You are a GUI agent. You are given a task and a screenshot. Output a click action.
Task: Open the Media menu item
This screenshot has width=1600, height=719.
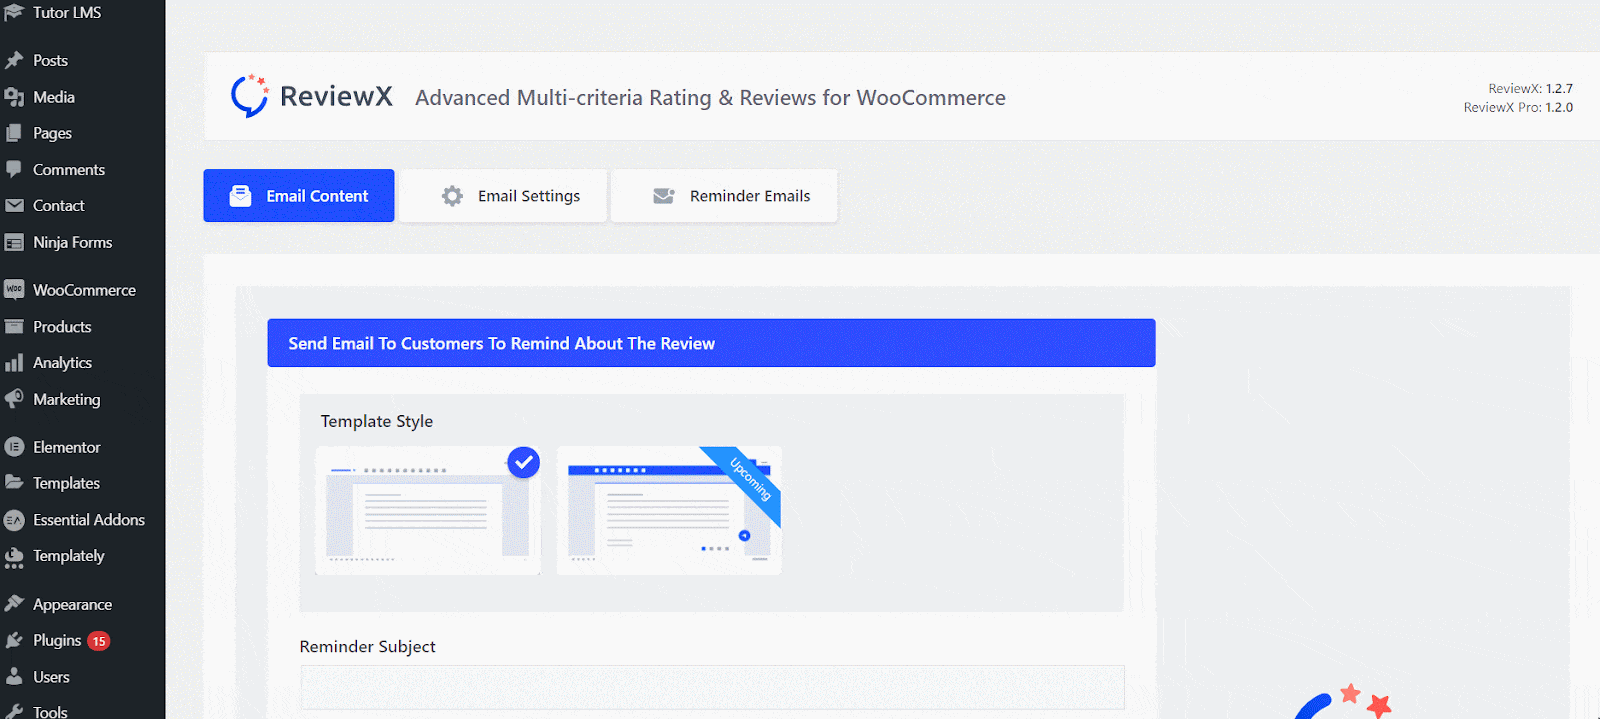(54, 97)
